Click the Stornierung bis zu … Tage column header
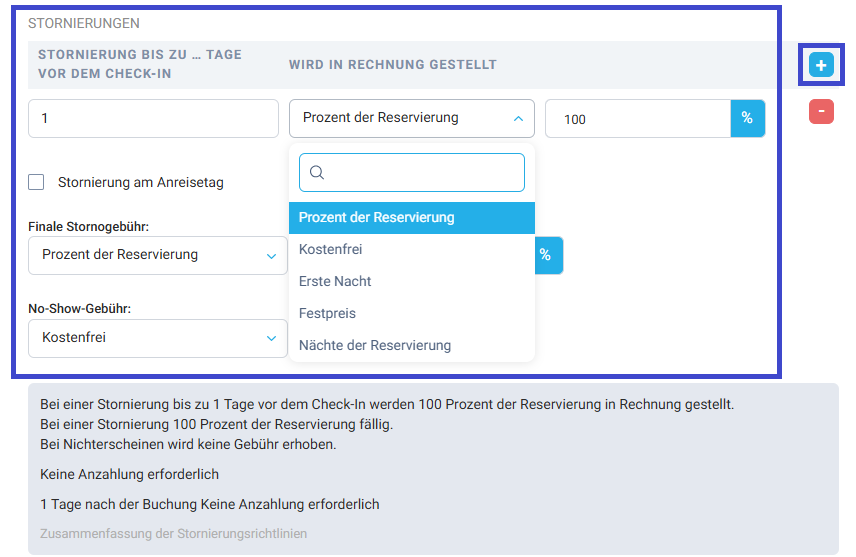The height and width of the screenshot is (557, 856). tap(140, 64)
